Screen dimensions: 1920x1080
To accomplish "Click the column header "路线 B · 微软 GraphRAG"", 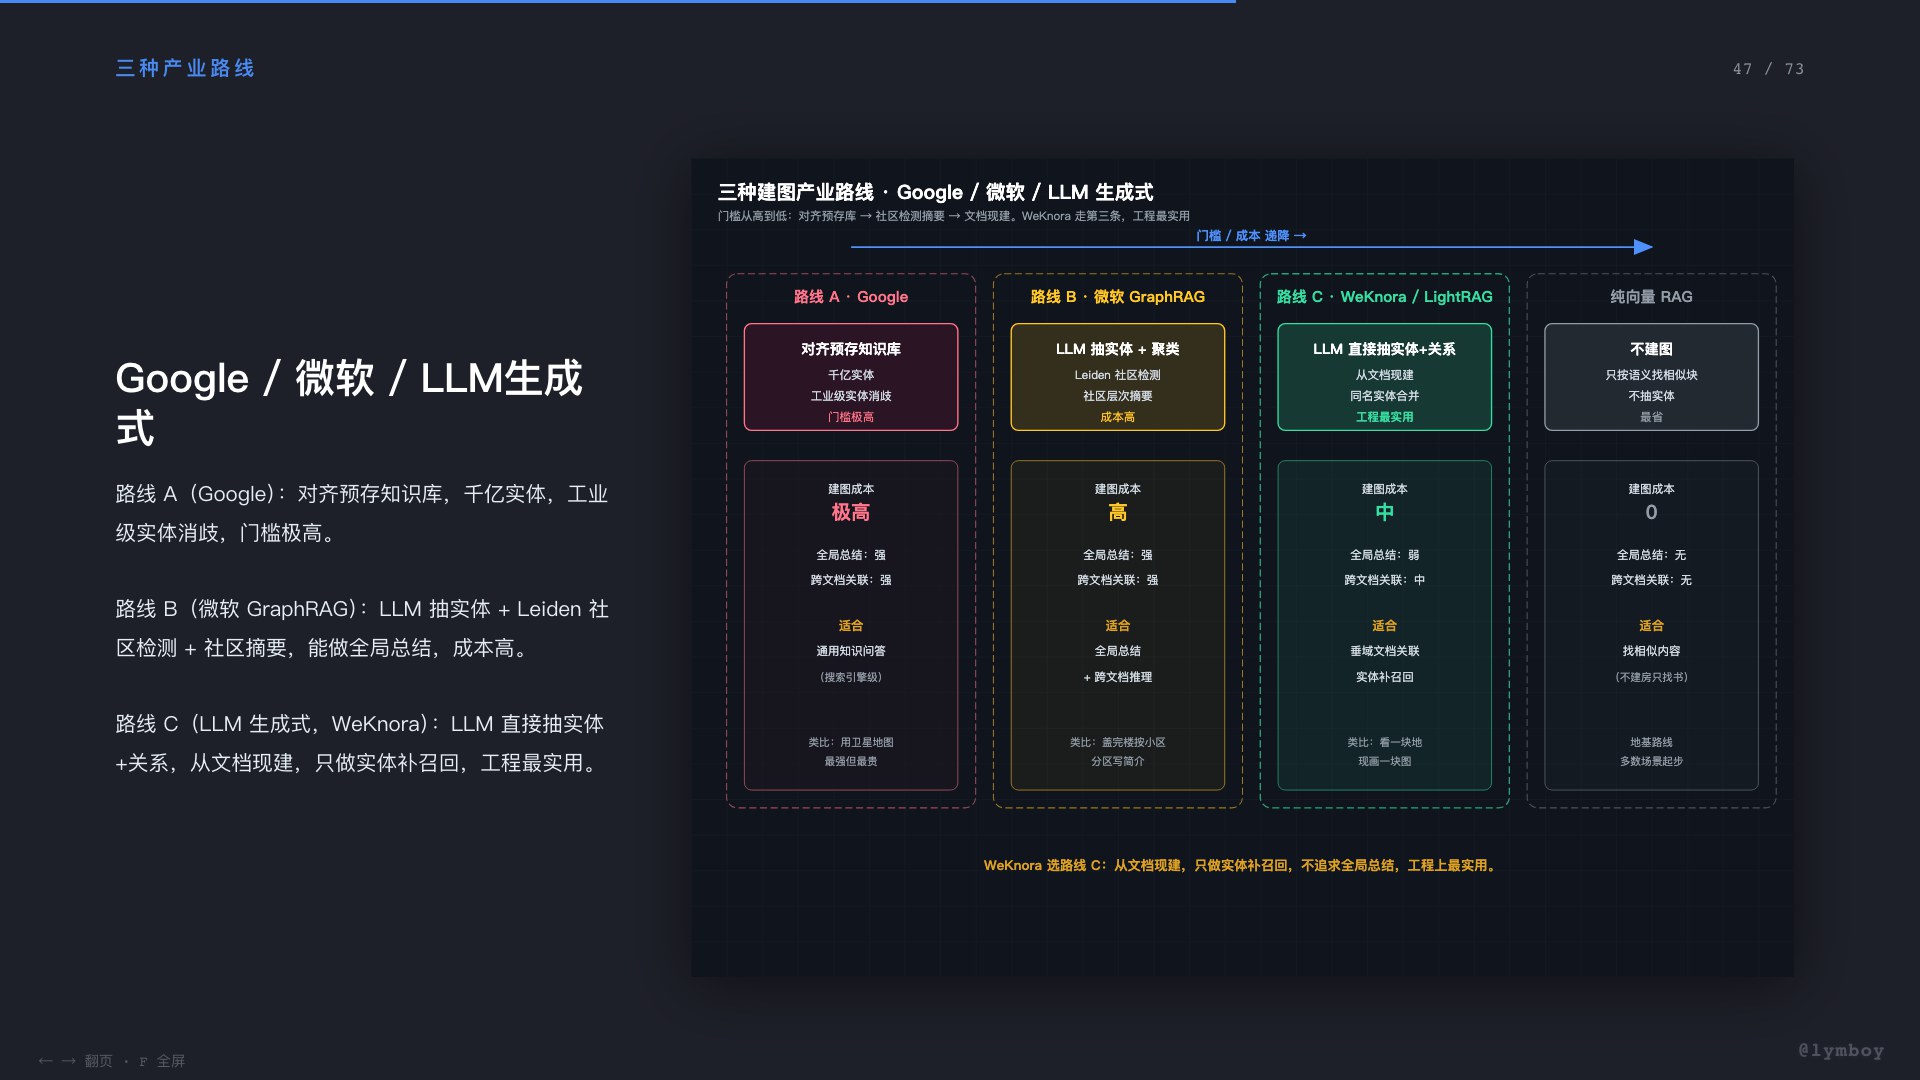I will pyautogui.click(x=1118, y=297).
